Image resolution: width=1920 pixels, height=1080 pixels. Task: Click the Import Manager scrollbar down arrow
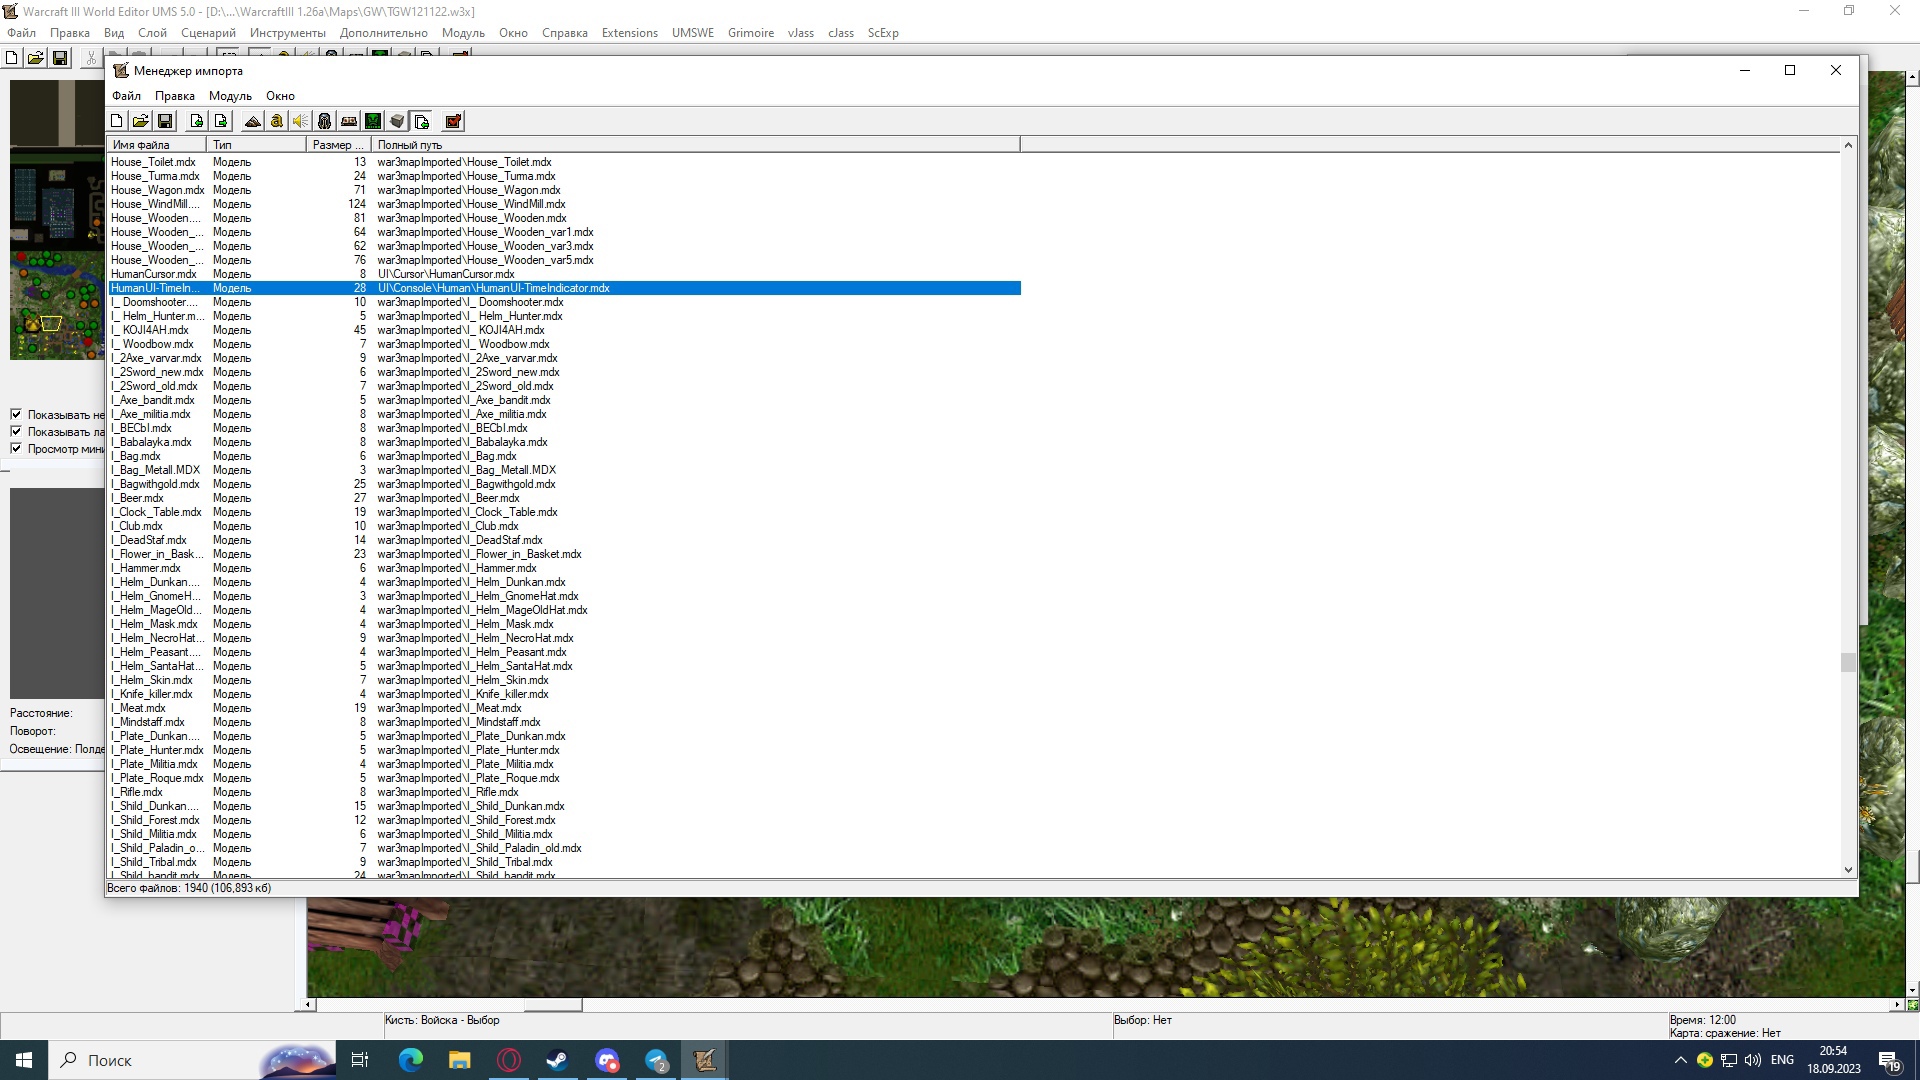coord(1848,870)
